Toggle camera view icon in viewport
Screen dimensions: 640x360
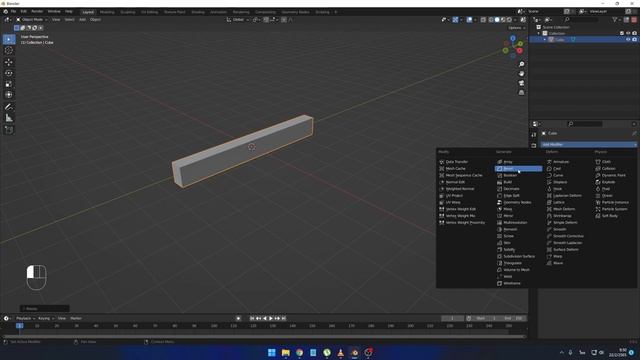click(x=521, y=83)
